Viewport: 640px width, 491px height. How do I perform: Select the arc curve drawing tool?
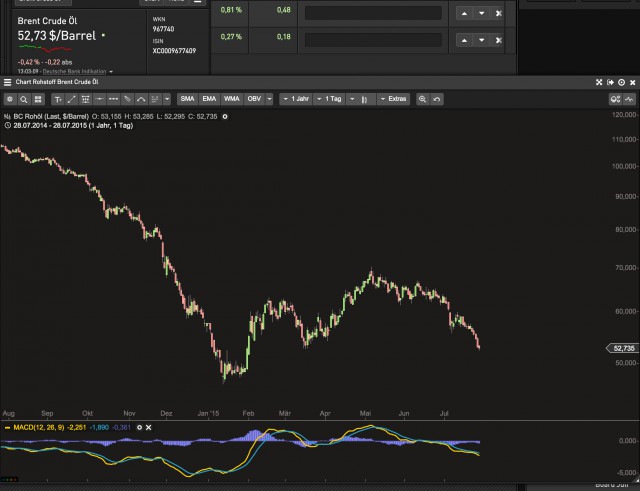(x=141, y=99)
